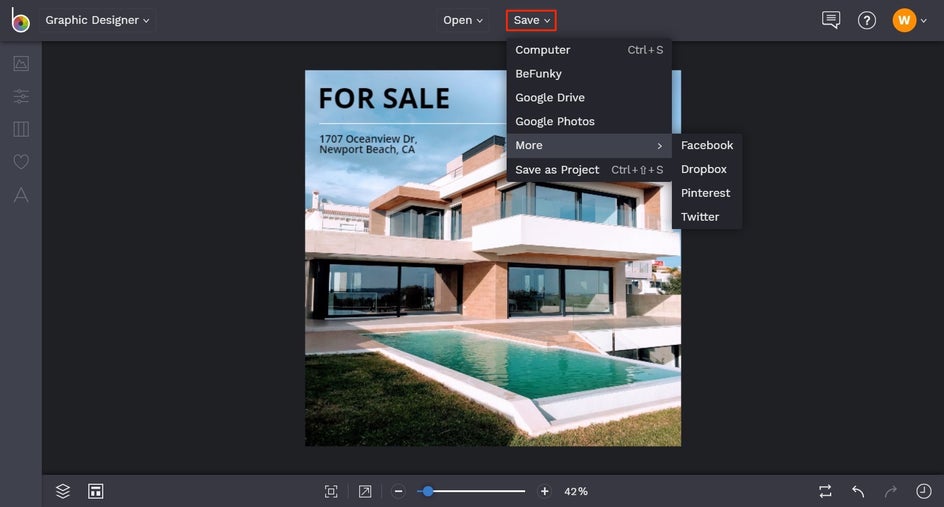Select the FOR SALE heading text

[x=384, y=99]
